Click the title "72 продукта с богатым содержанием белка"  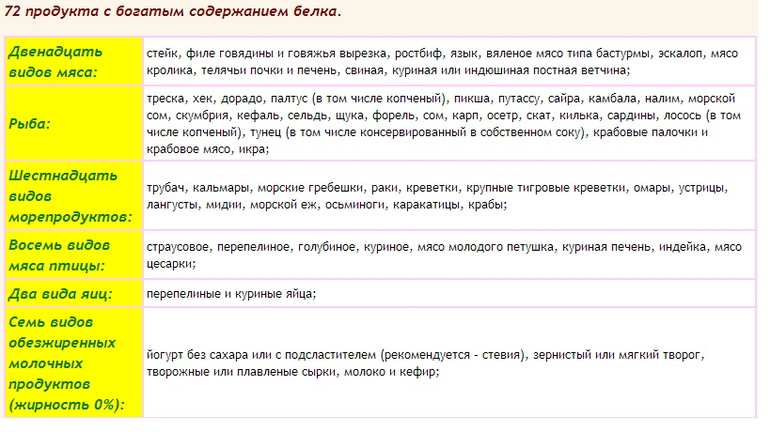pyautogui.click(x=172, y=12)
